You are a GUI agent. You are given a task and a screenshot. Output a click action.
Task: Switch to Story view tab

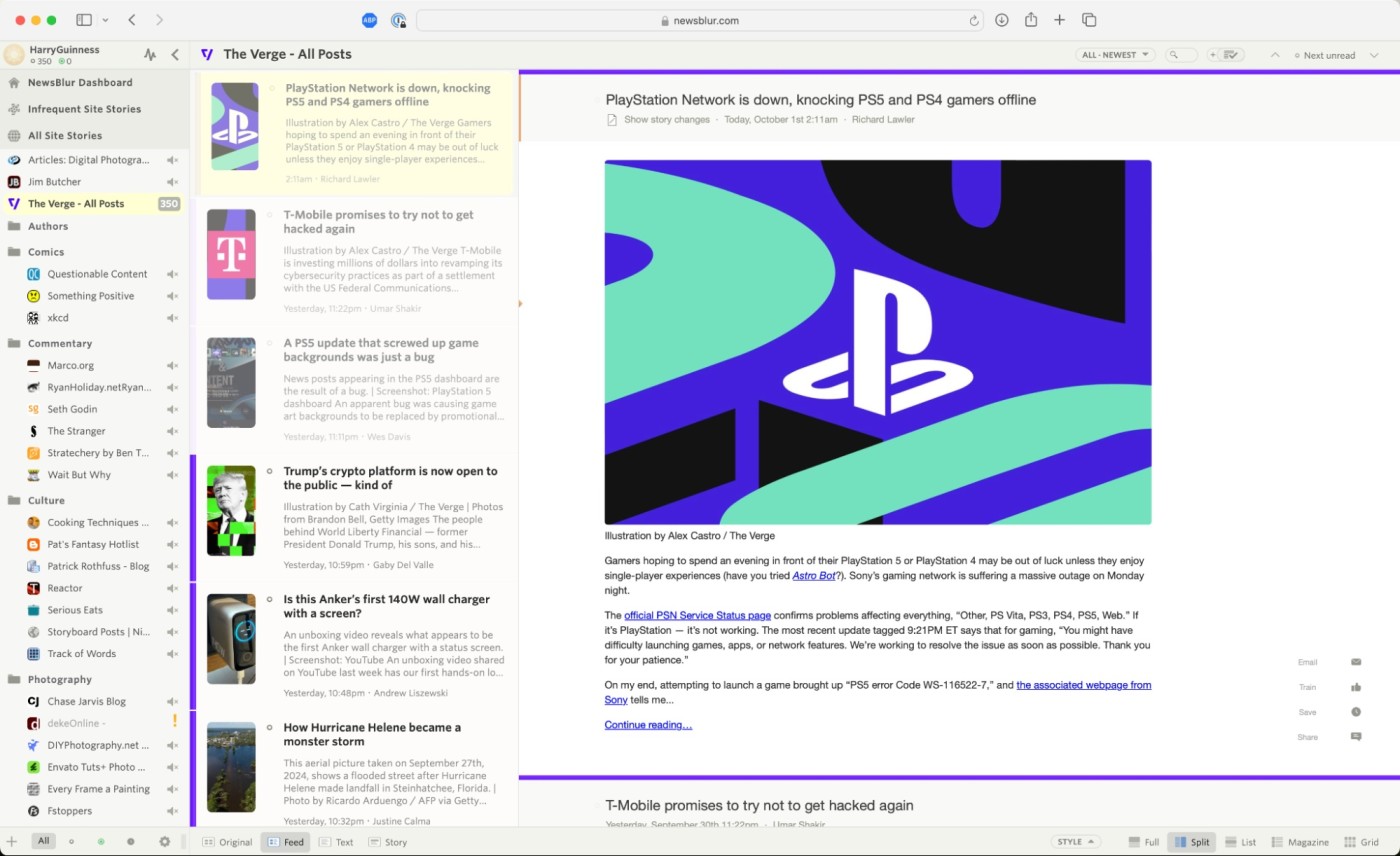tap(388, 842)
